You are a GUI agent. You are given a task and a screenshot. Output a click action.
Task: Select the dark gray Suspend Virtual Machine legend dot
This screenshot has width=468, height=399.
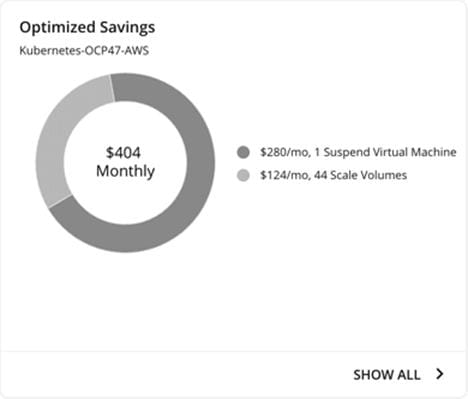pyautogui.click(x=243, y=152)
